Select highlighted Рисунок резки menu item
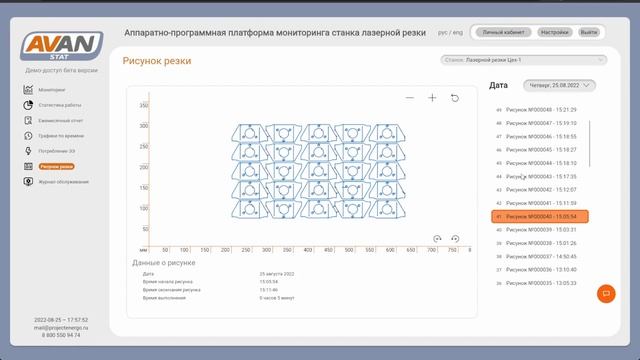The image size is (640, 360). click(56, 167)
